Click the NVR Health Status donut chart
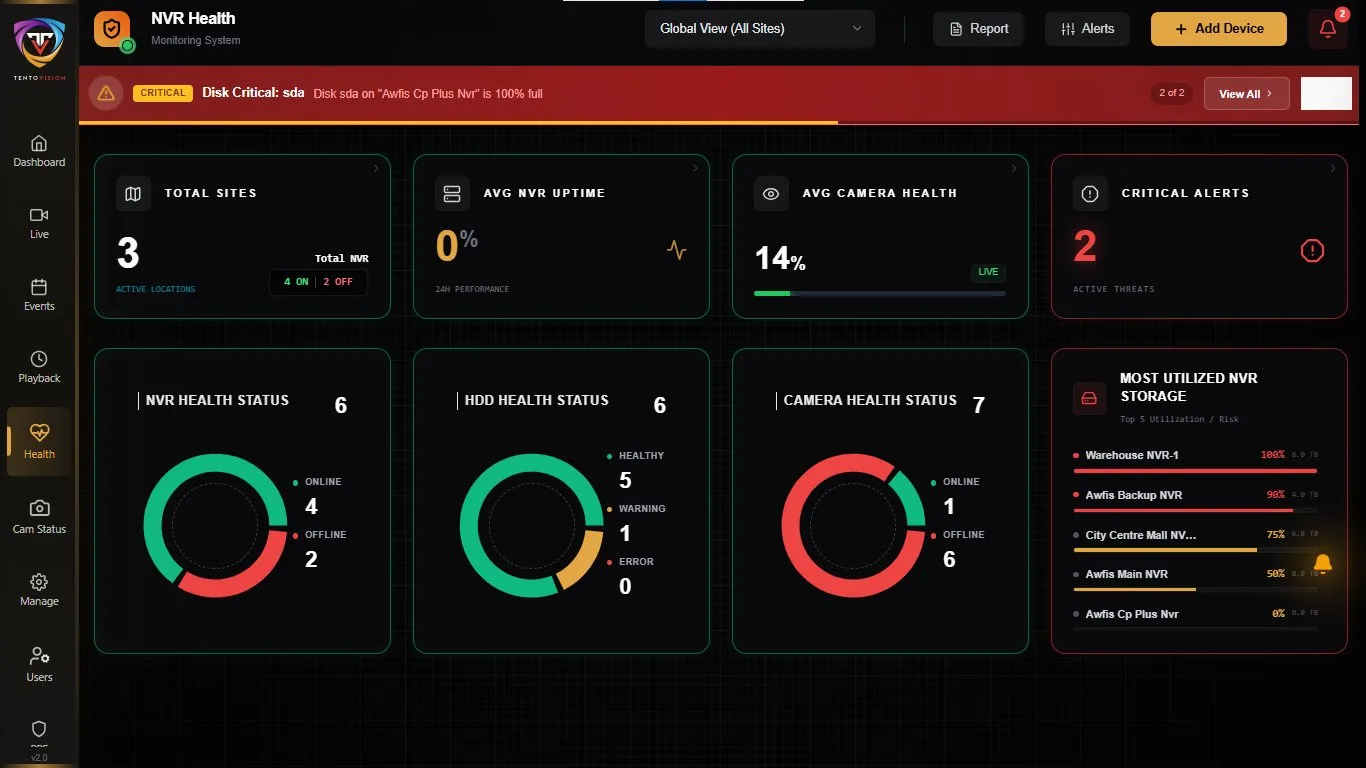The height and width of the screenshot is (768, 1366). [215, 526]
